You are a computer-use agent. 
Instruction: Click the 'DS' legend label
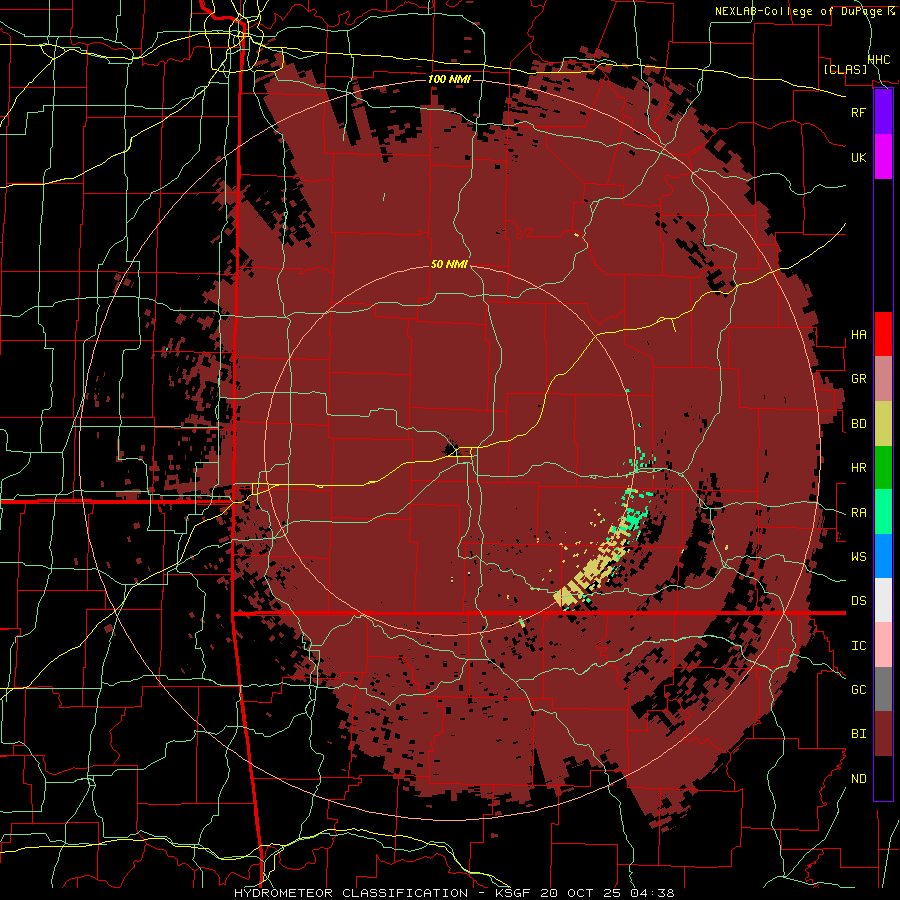858,601
